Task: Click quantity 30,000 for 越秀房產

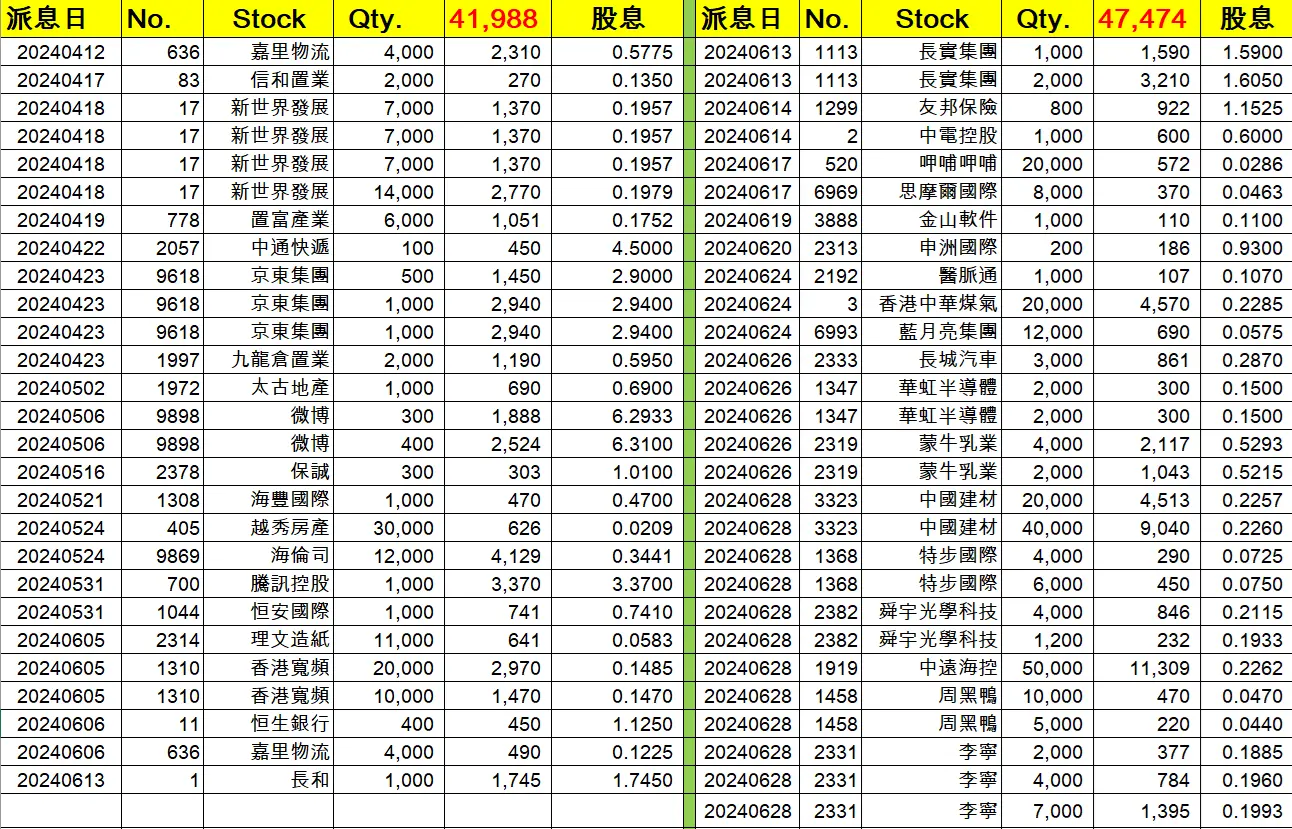Action: (x=390, y=528)
